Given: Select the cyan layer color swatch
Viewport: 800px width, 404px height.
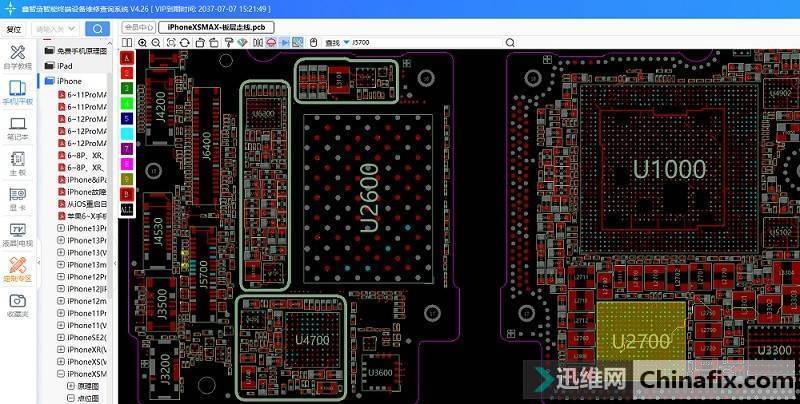Looking at the screenshot, I should 127,133.
